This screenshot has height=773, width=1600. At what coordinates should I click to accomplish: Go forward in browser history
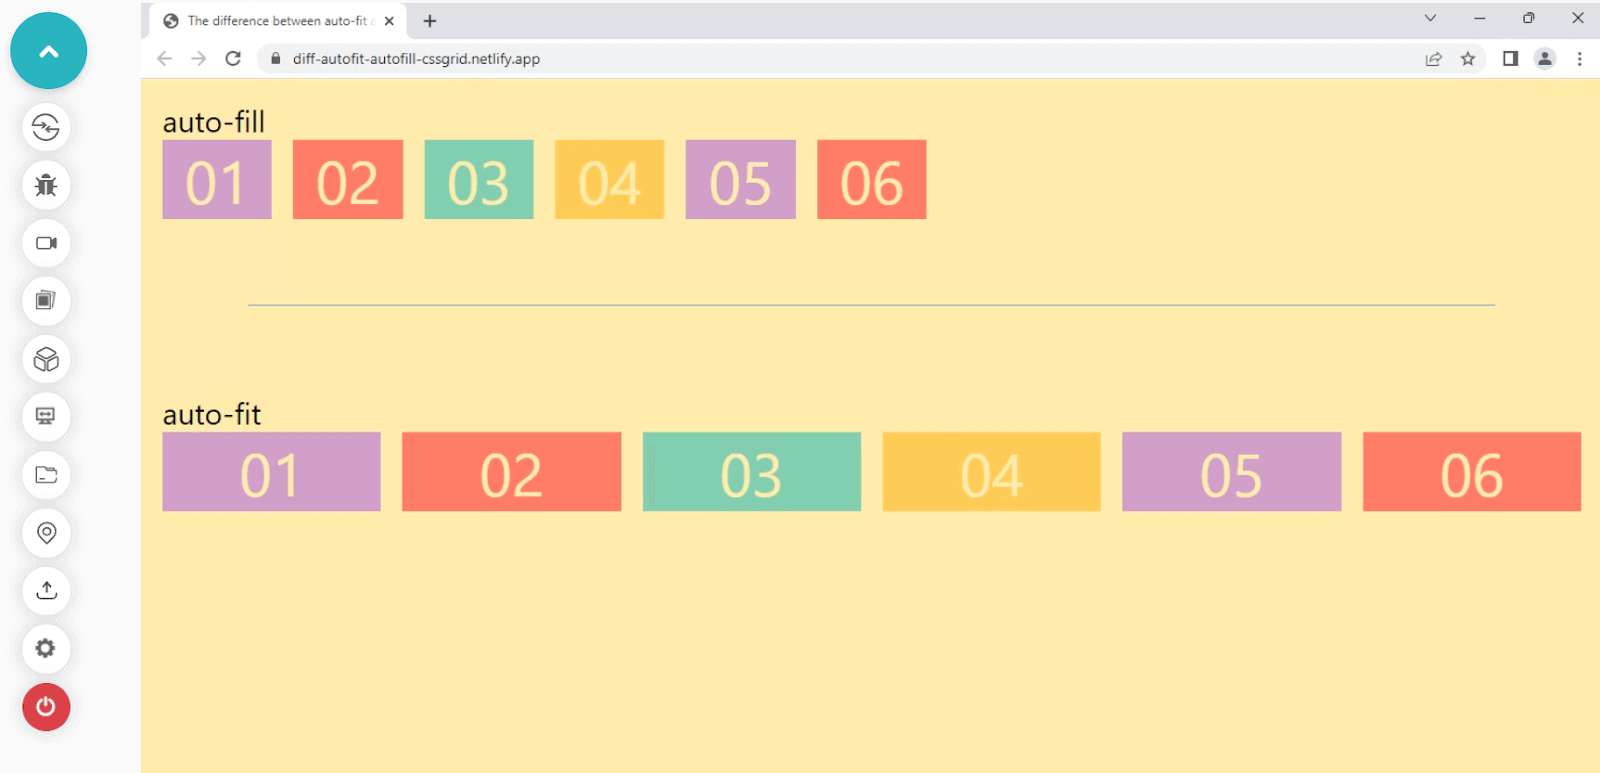tap(199, 59)
